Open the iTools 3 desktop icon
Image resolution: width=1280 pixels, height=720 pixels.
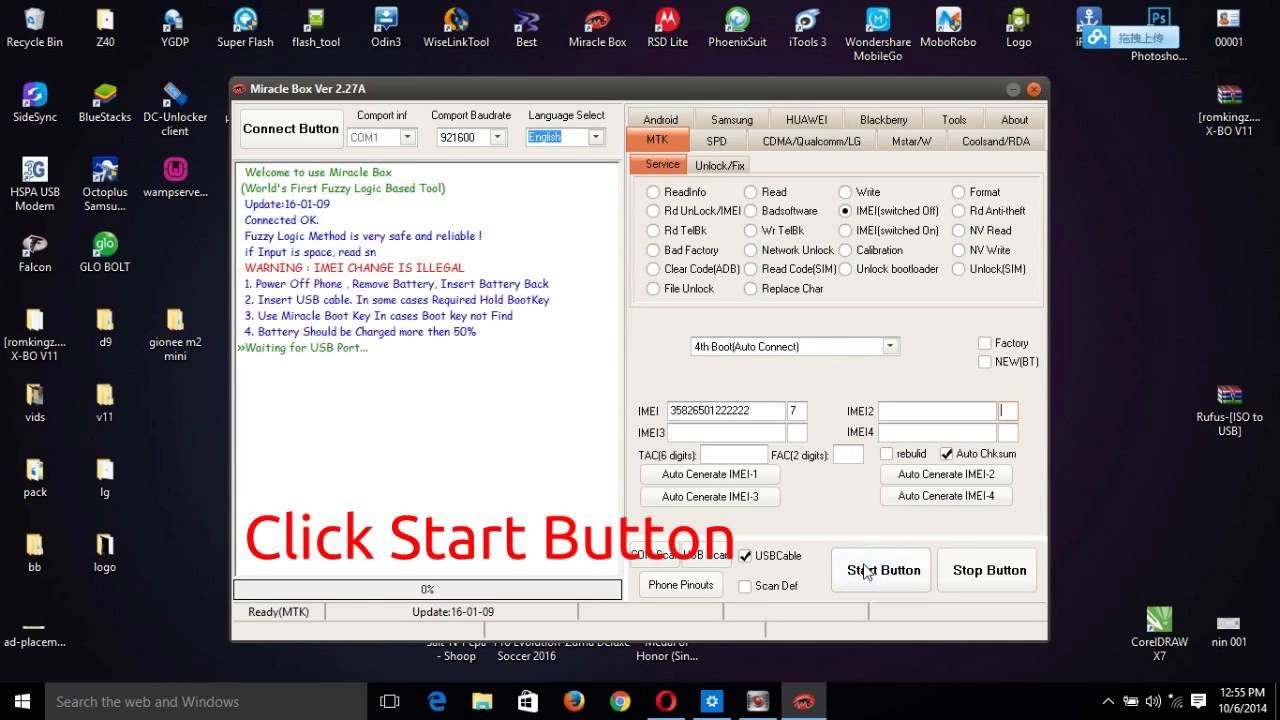[x=808, y=27]
